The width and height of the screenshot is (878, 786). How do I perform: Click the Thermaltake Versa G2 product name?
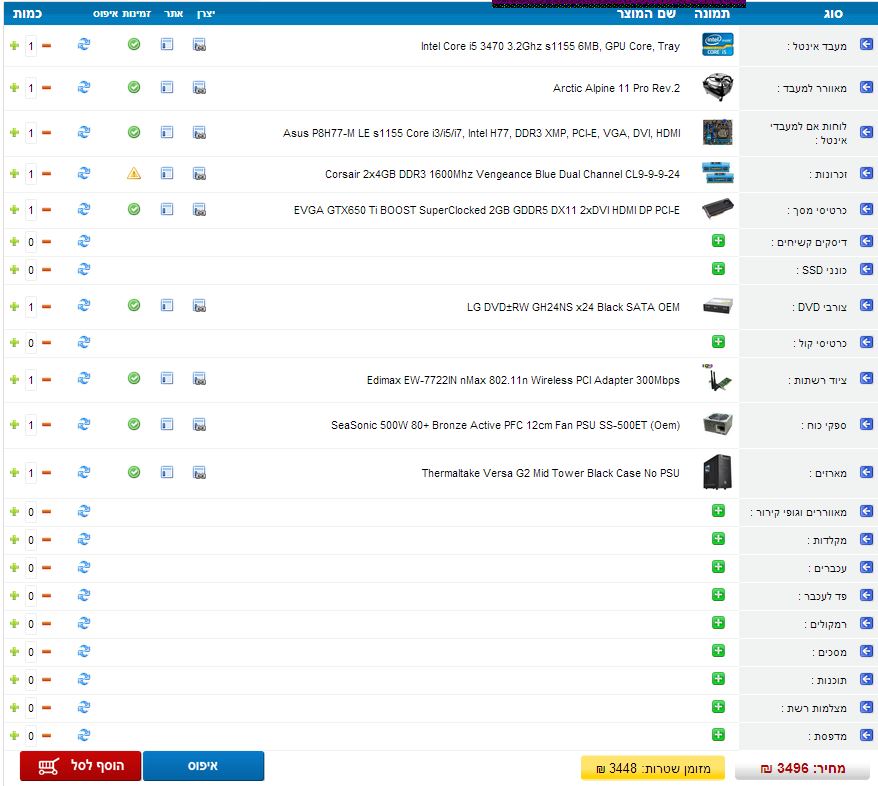coord(550,473)
